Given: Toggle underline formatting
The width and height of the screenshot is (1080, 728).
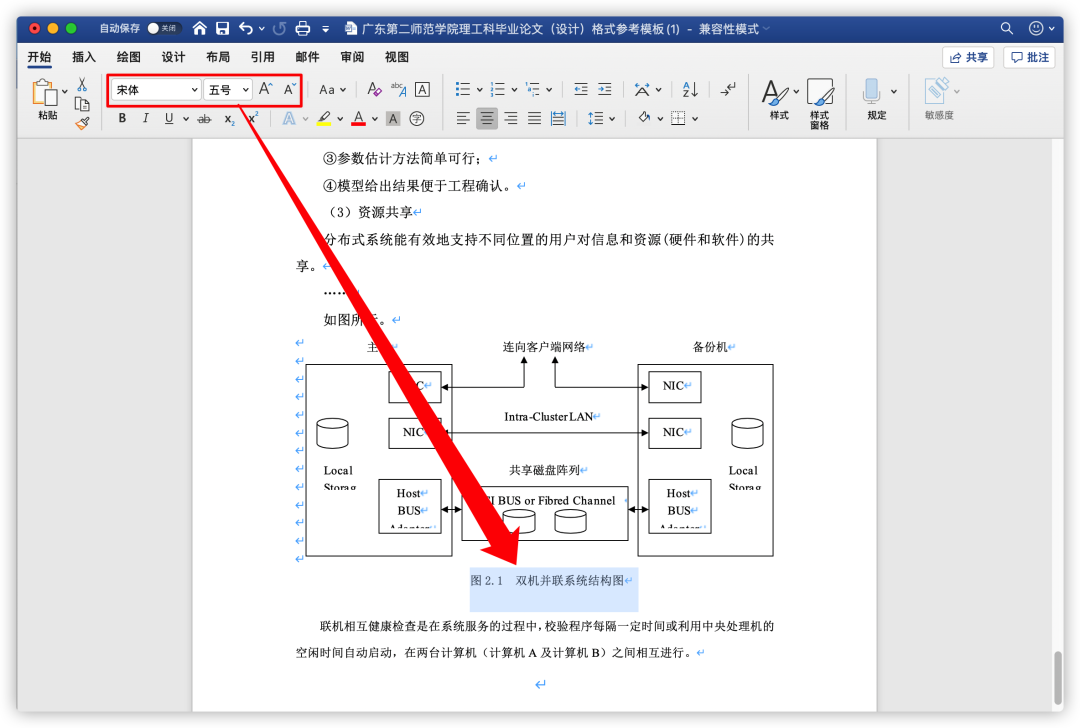Looking at the screenshot, I should point(169,118).
